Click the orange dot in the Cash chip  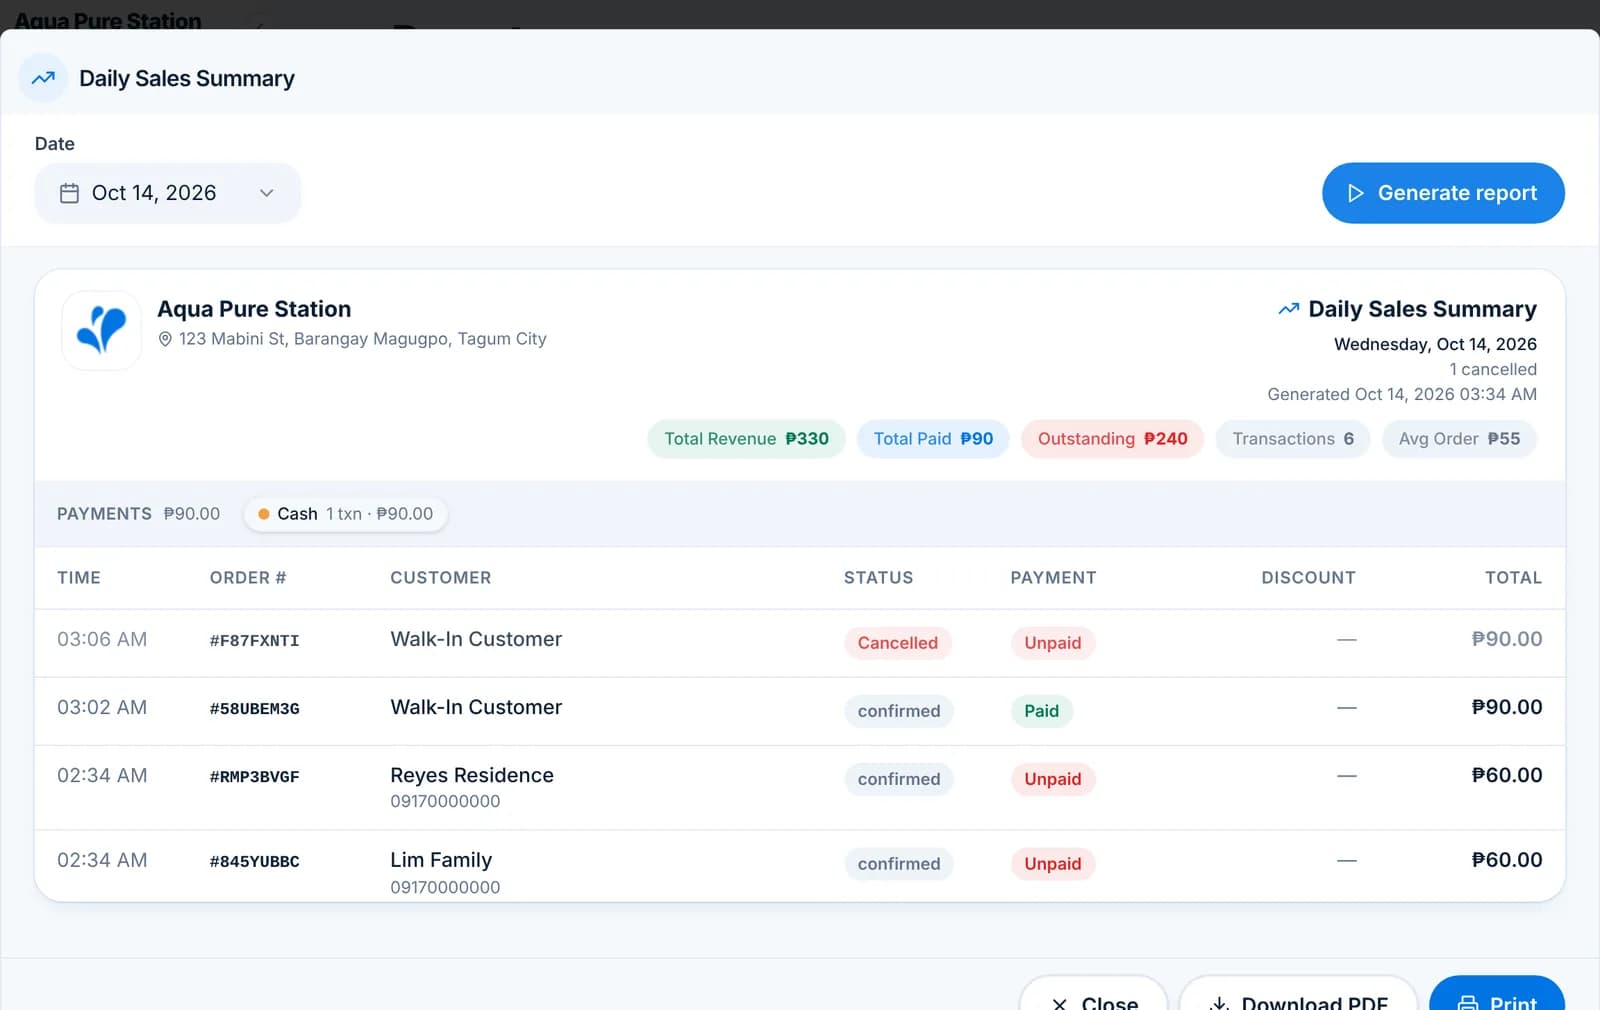pyautogui.click(x=264, y=514)
